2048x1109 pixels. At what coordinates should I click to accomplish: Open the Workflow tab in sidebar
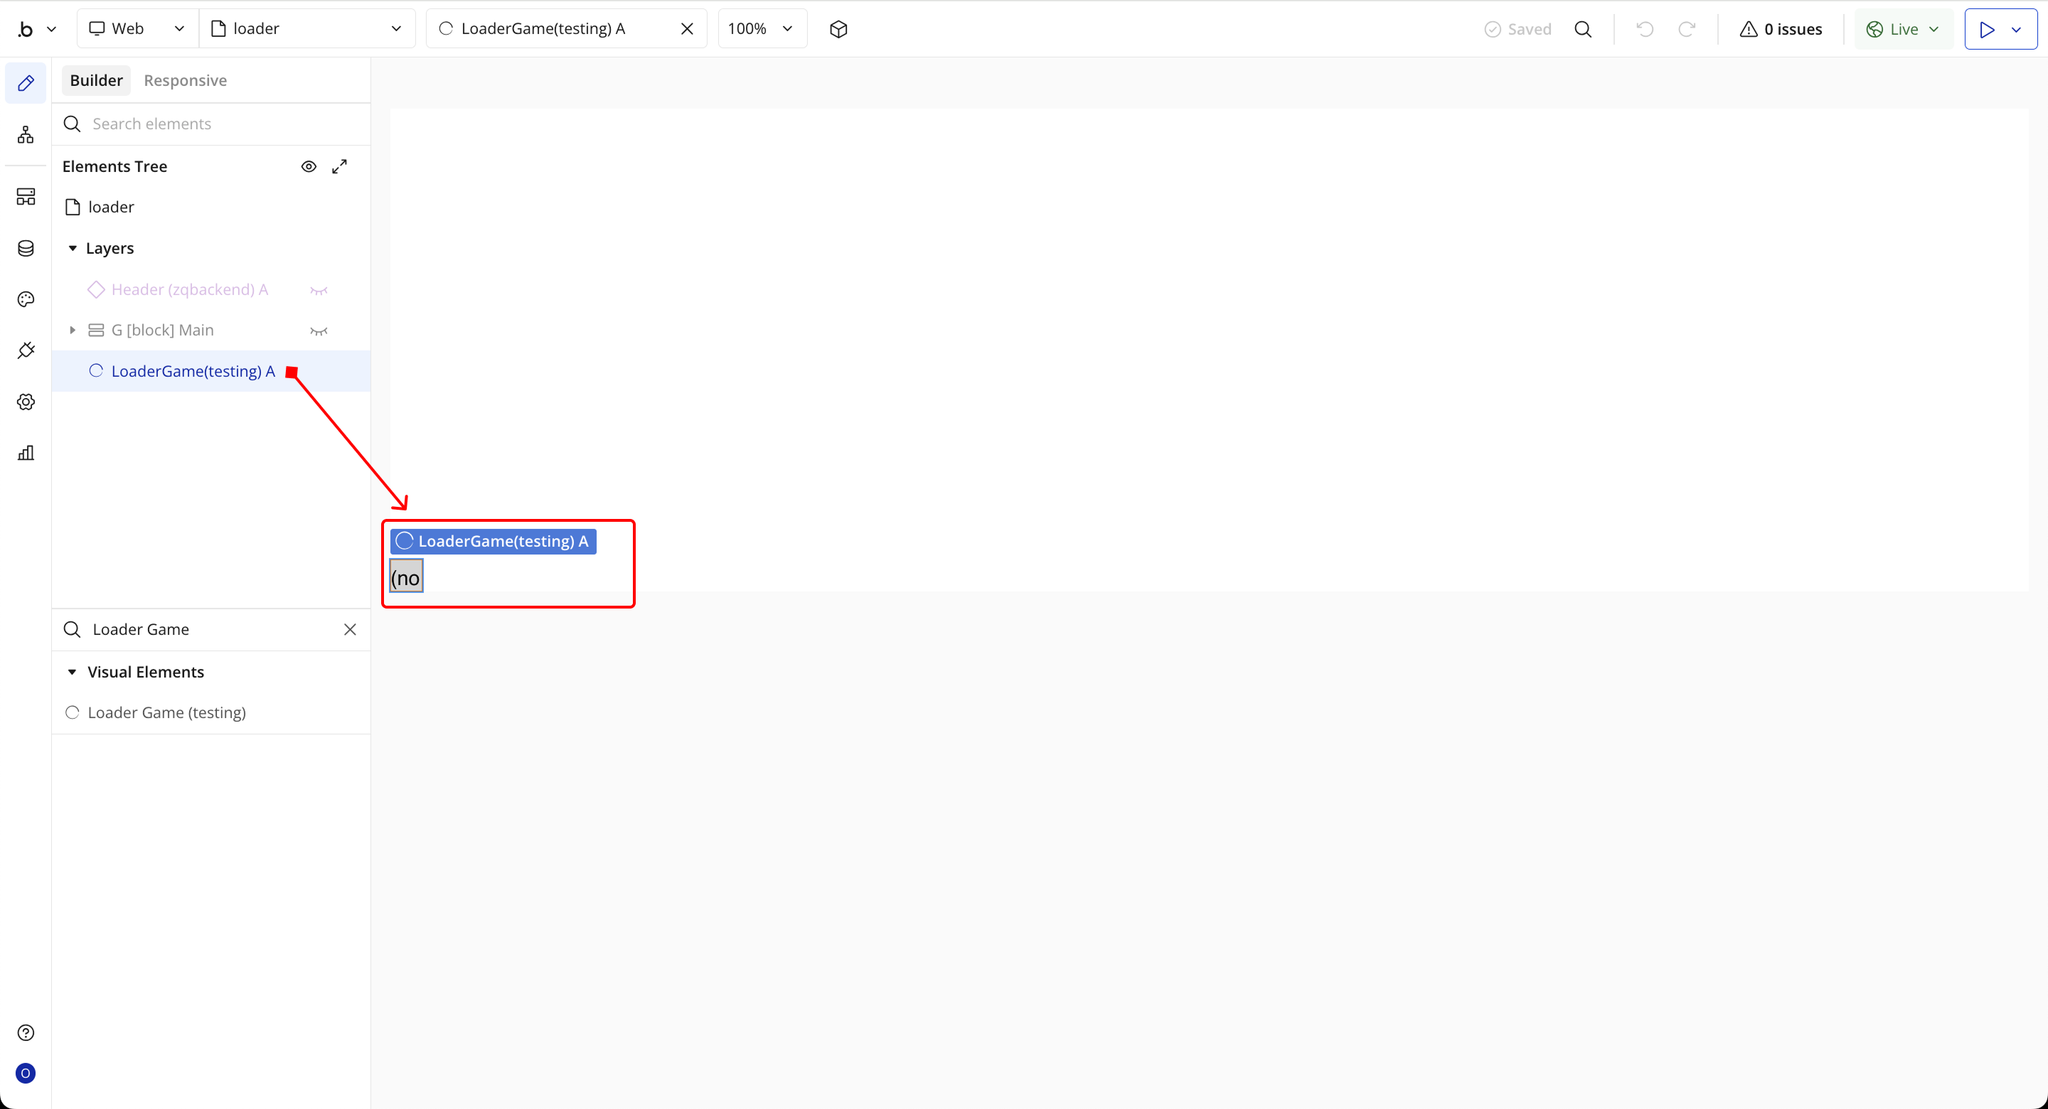point(26,134)
